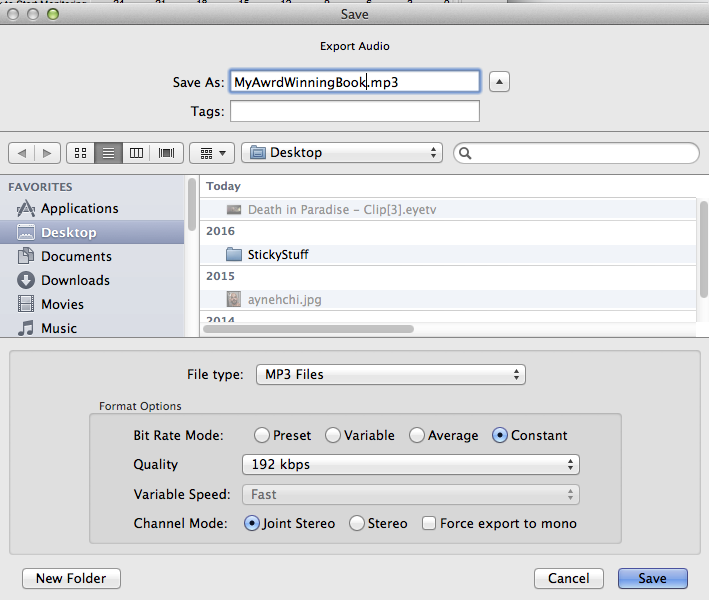Screen dimensions: 709x600
Task: Click the Tags input field
Action: (354, 111)
